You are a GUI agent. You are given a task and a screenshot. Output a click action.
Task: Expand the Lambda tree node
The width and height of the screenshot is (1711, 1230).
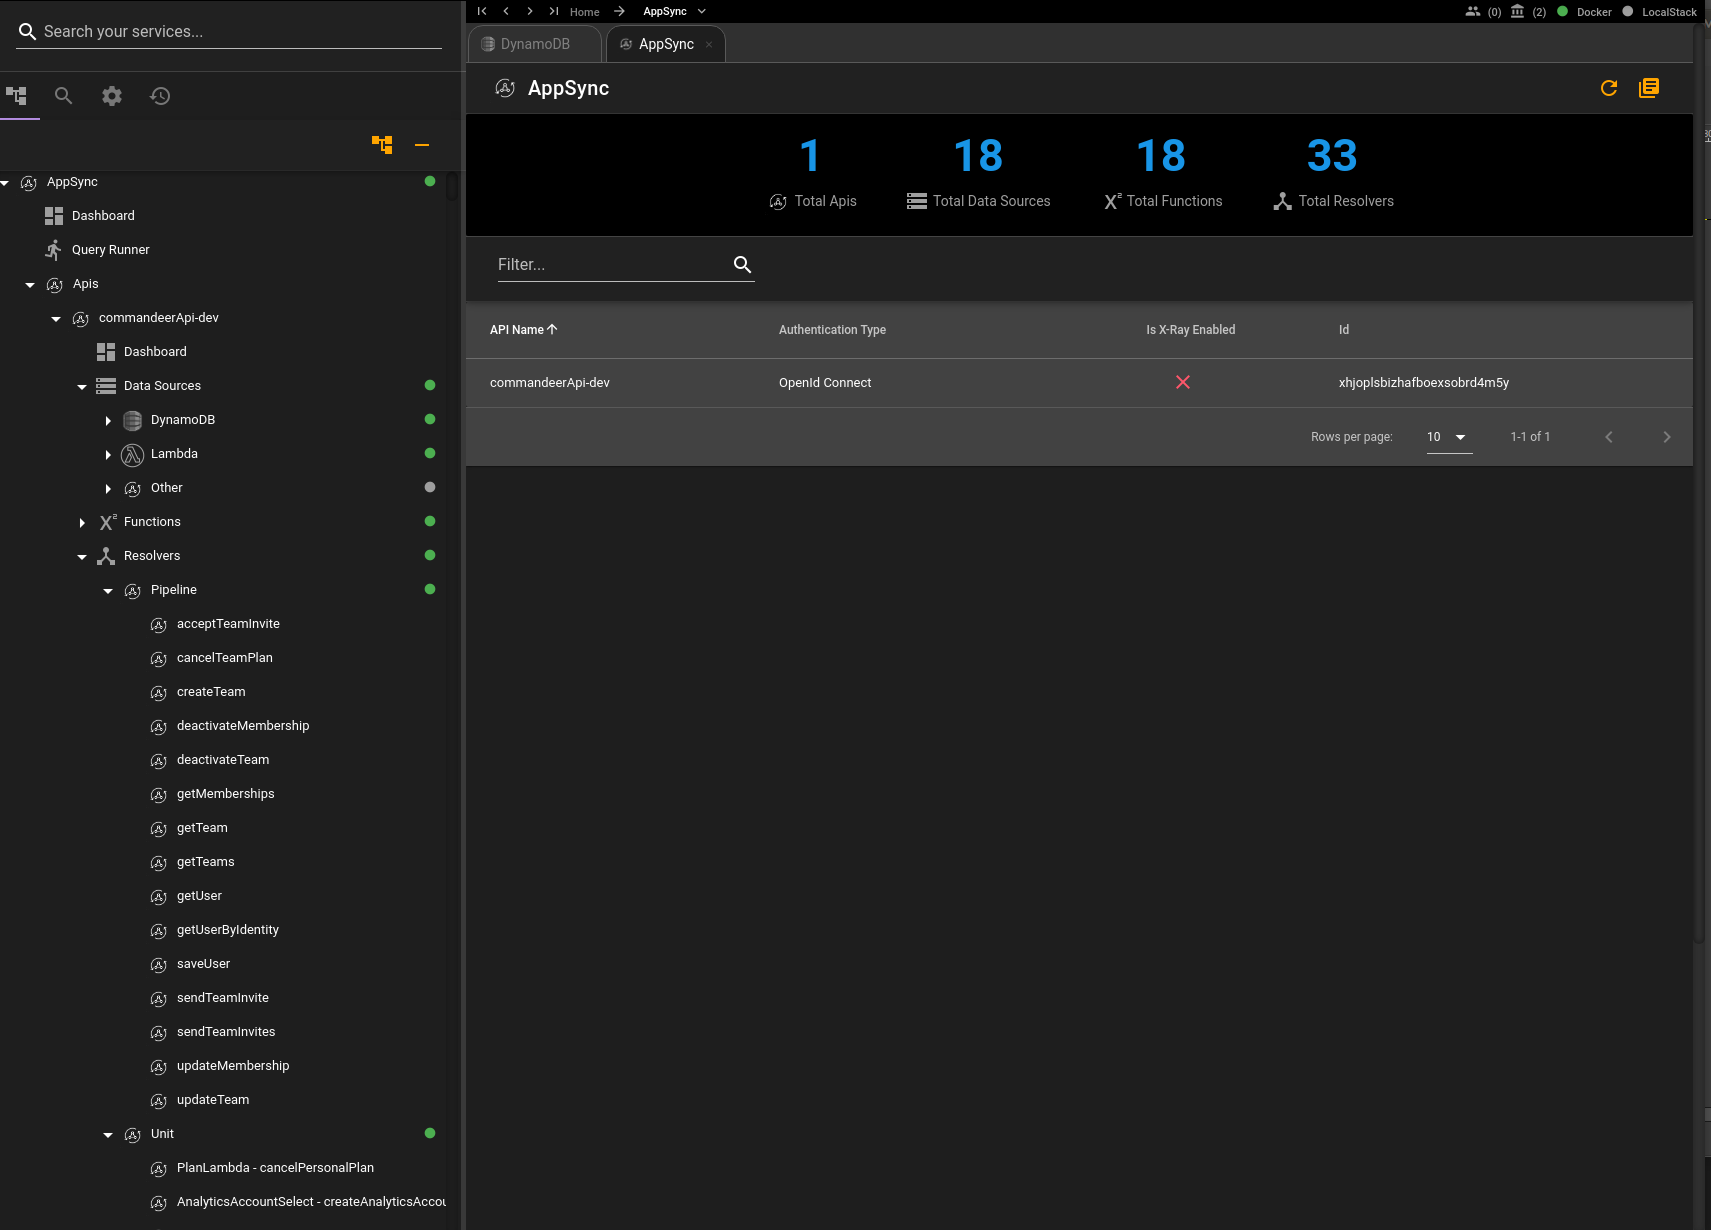click(108, 455)
